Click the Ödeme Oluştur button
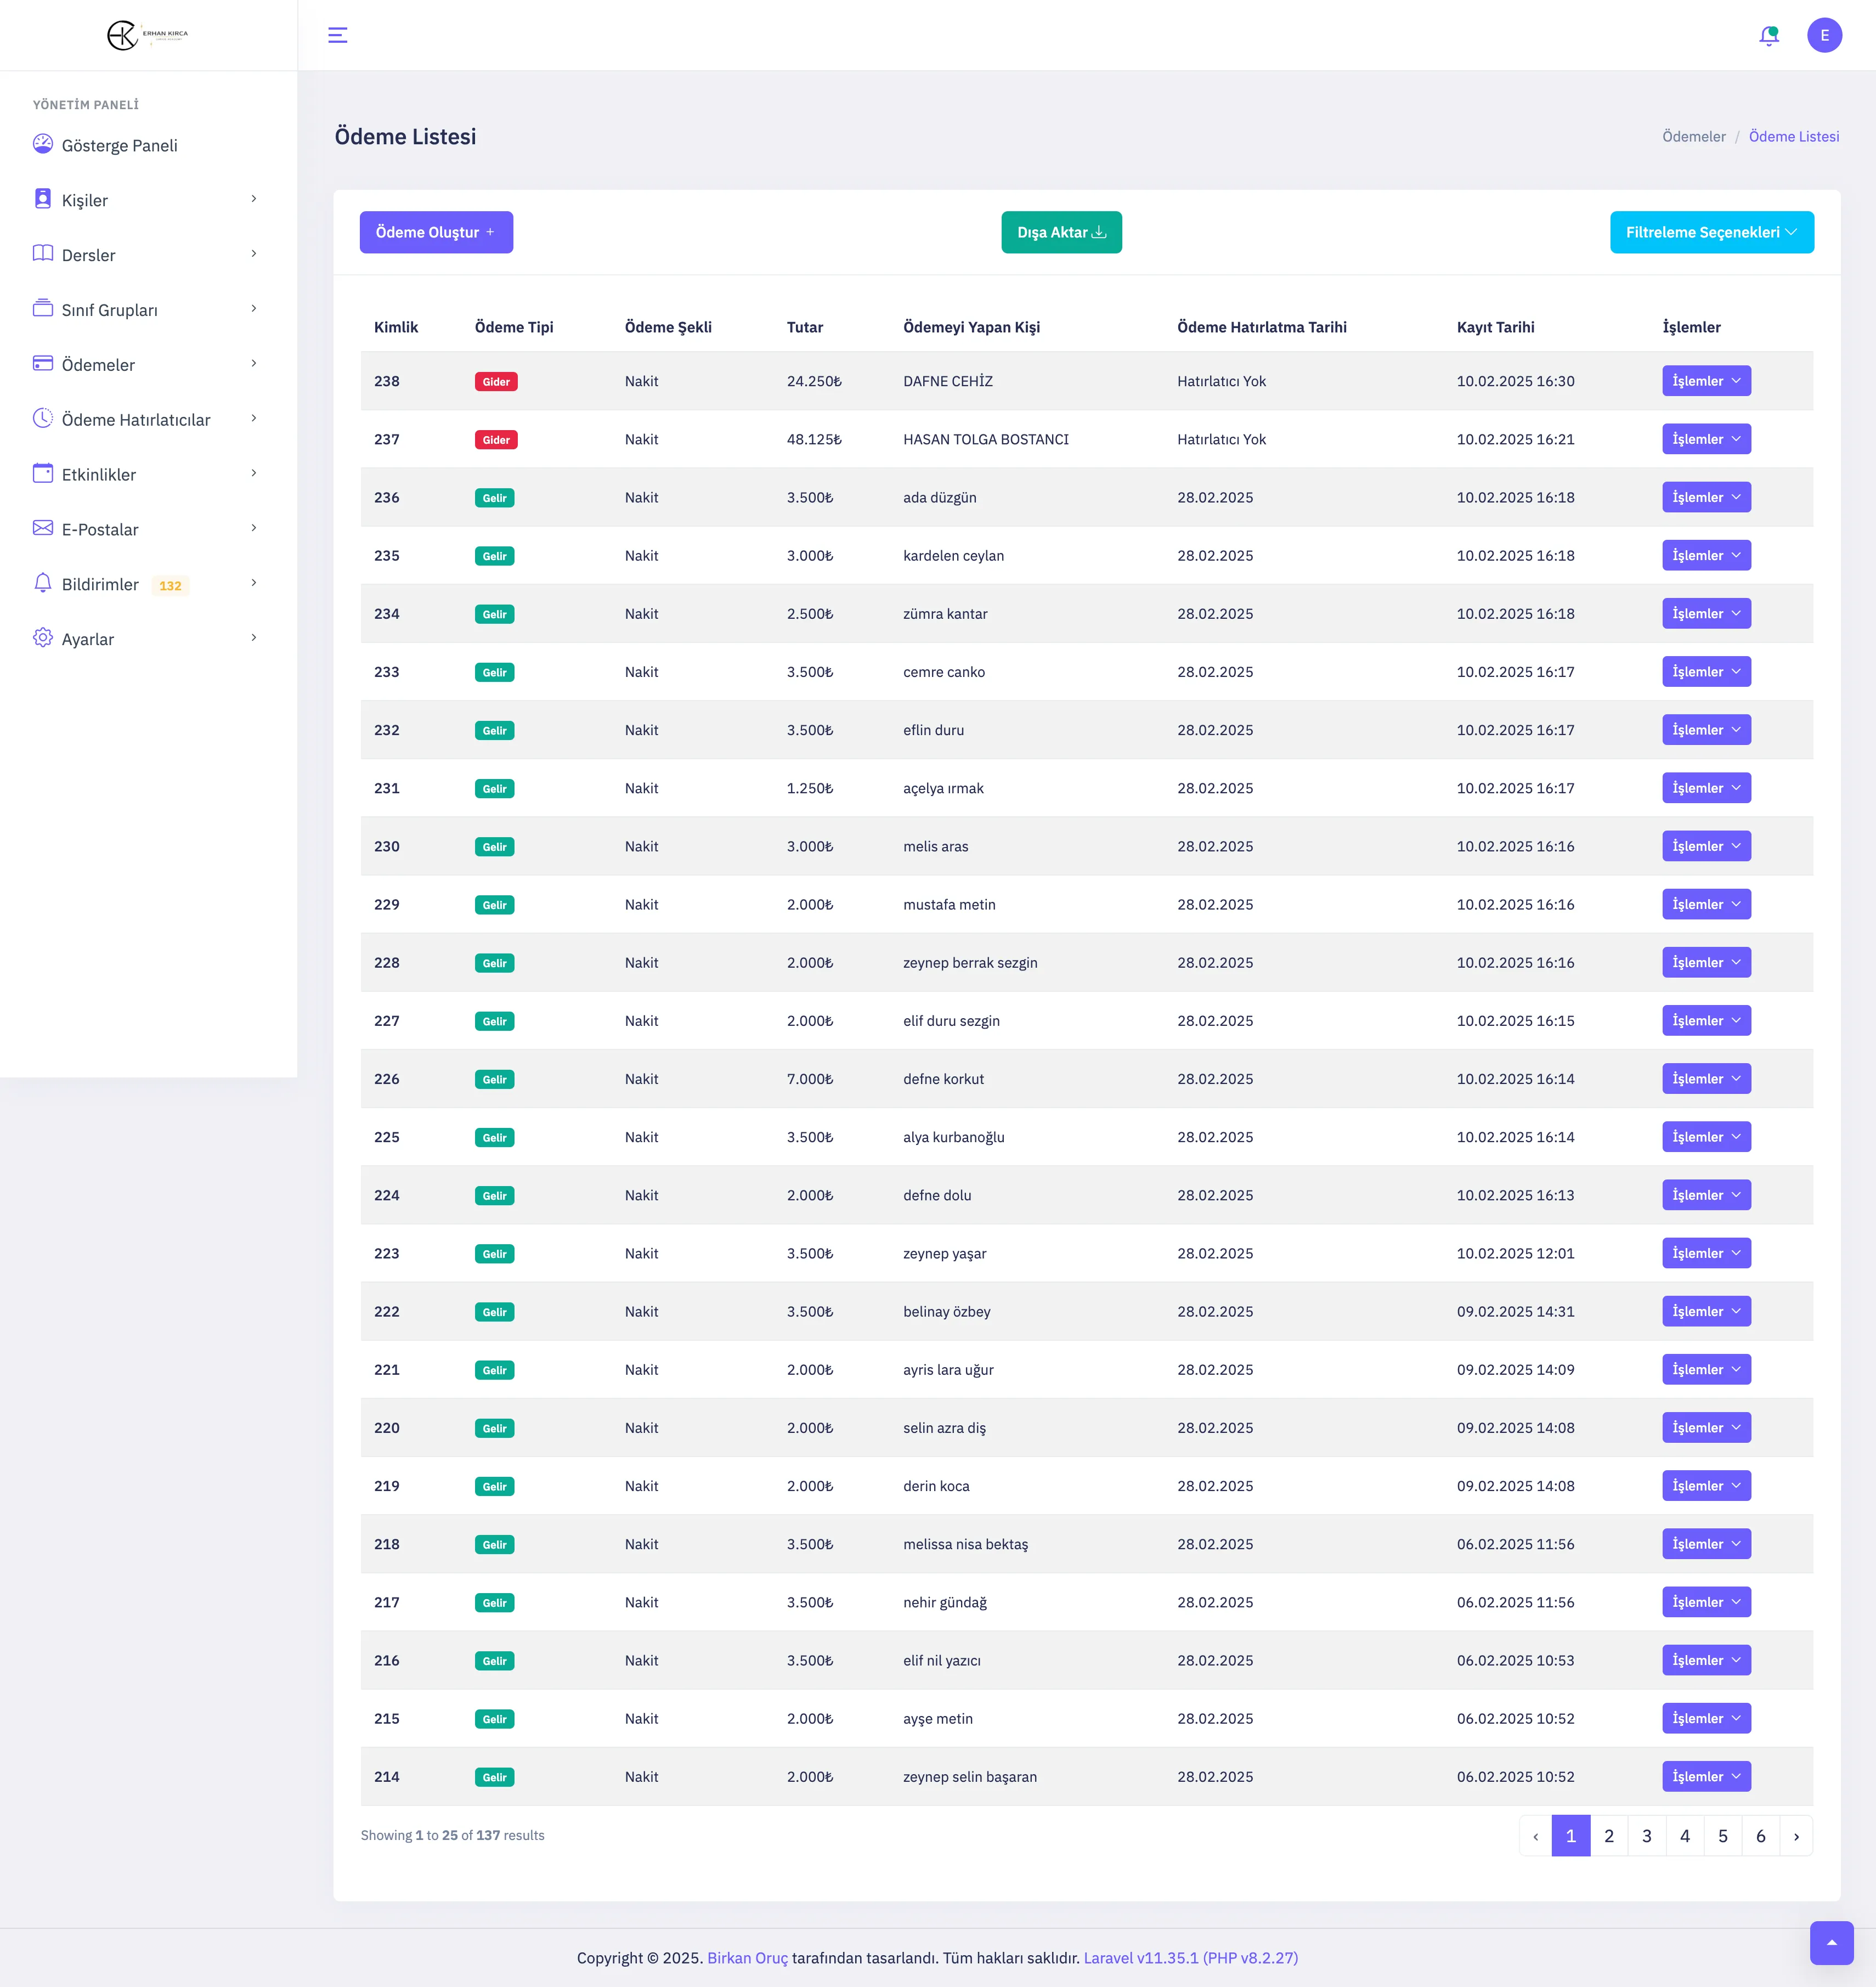1876x1987 pixels. coord(436,232)
